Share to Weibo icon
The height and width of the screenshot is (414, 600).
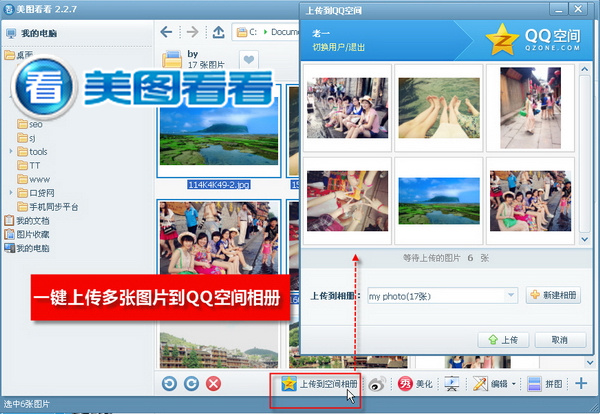point(377,384)
